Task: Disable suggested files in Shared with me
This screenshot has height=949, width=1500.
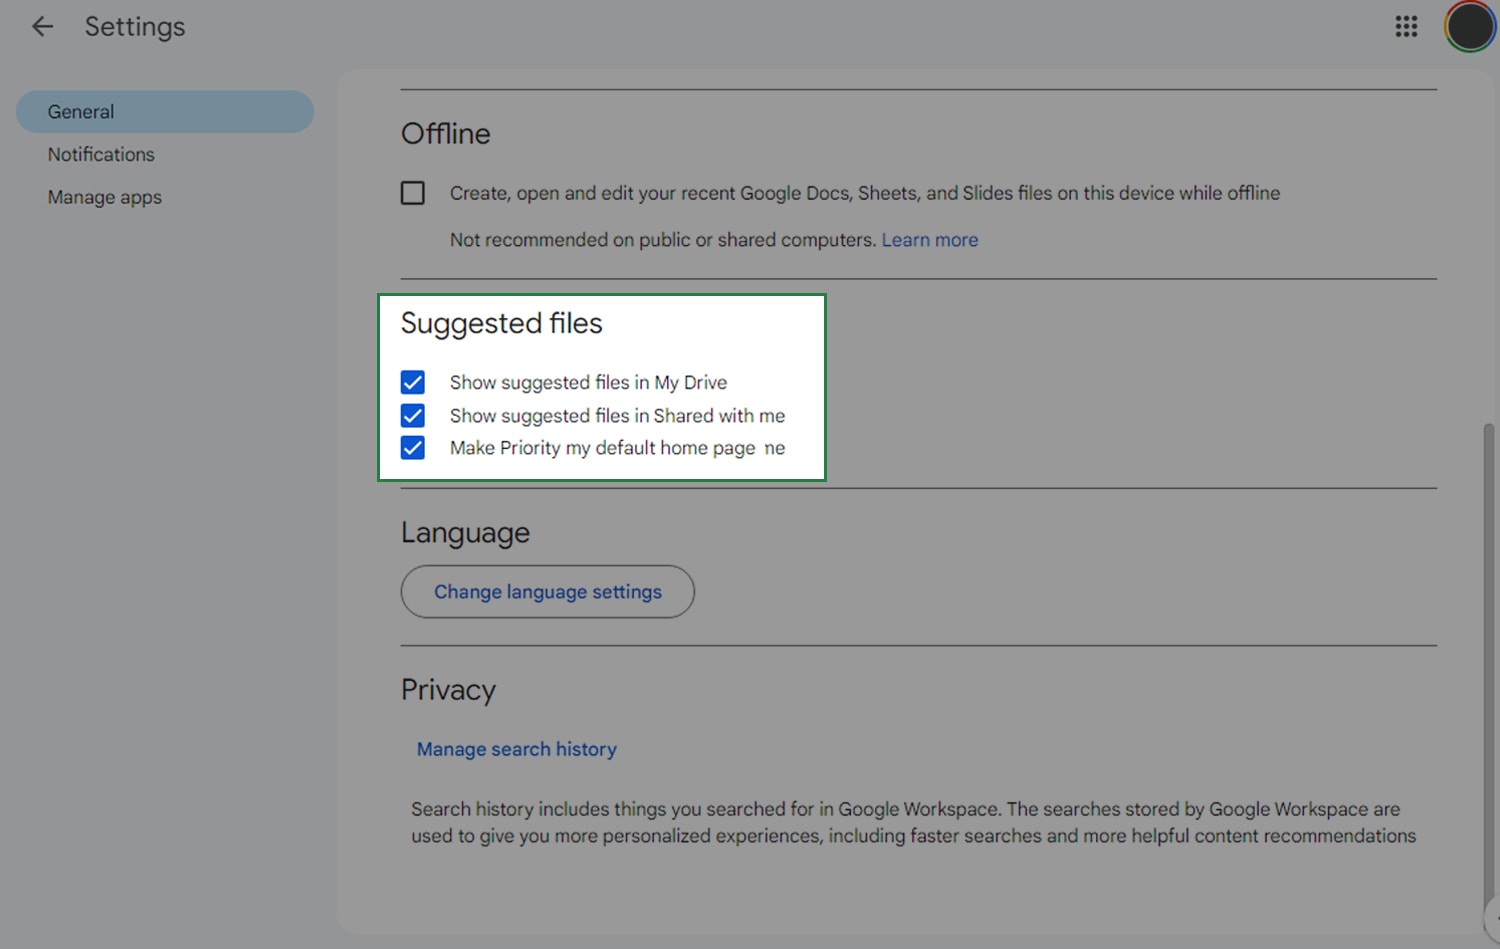Action: (x=412, y=415)
